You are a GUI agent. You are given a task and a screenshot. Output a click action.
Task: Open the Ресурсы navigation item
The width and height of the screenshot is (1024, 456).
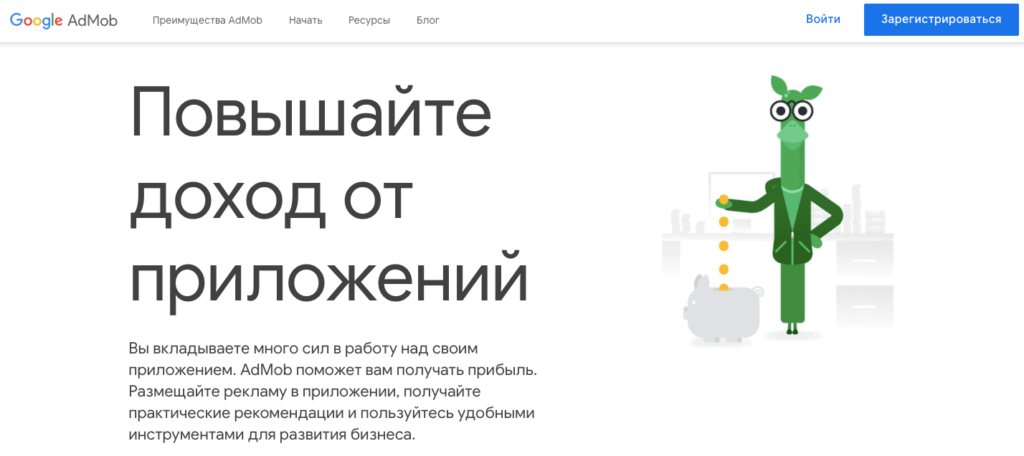tap(369, 20)
